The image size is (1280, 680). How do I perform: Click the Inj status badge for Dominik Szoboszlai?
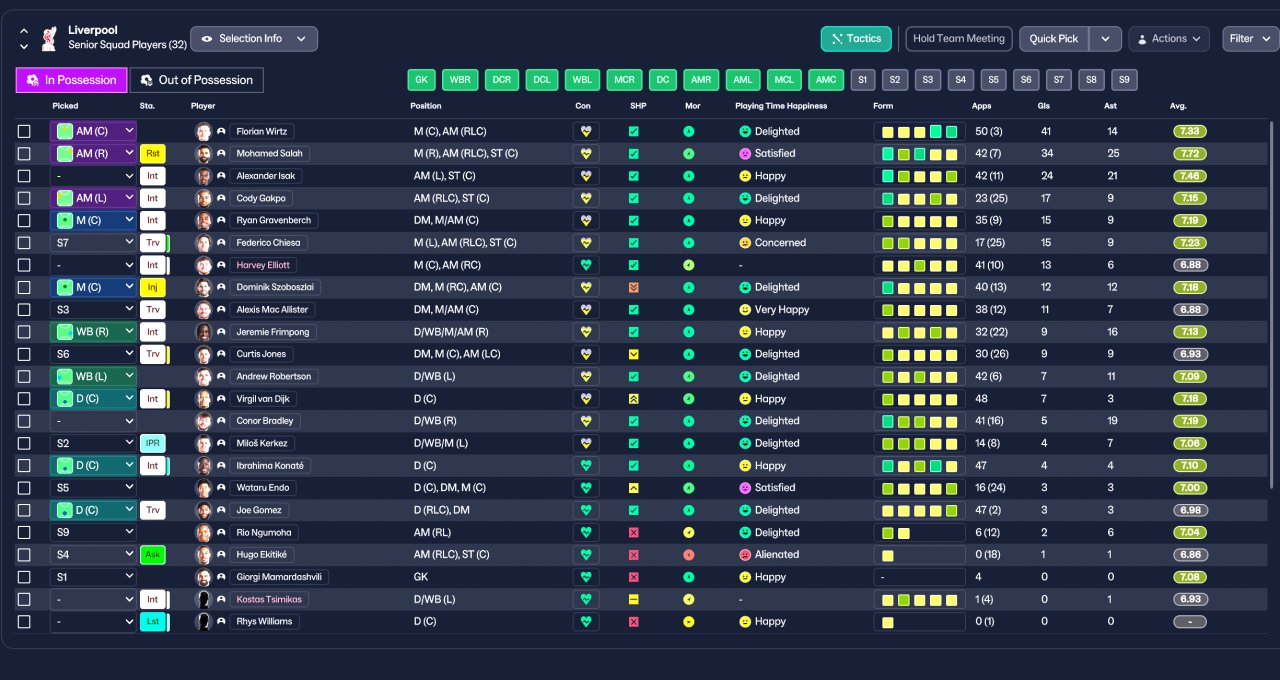pos(152,287)
